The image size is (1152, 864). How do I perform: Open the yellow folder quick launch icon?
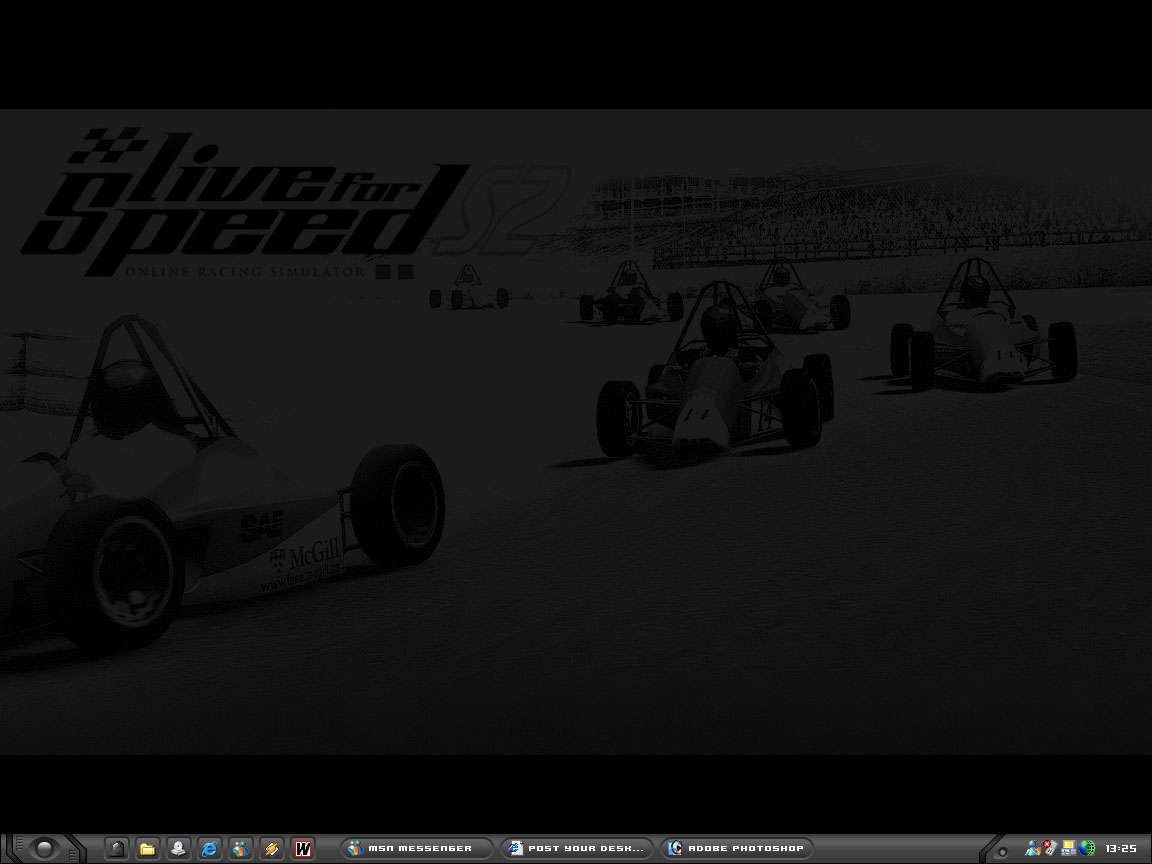pos(148,849)
